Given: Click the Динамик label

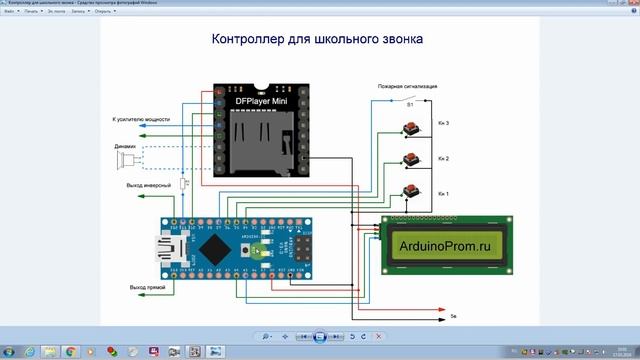Looking at the screenshot, I should tap(125, 146).
